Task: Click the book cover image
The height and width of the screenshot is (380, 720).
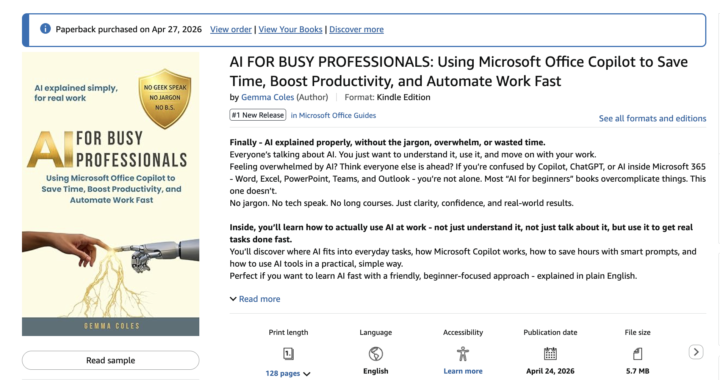Action: 111,194
